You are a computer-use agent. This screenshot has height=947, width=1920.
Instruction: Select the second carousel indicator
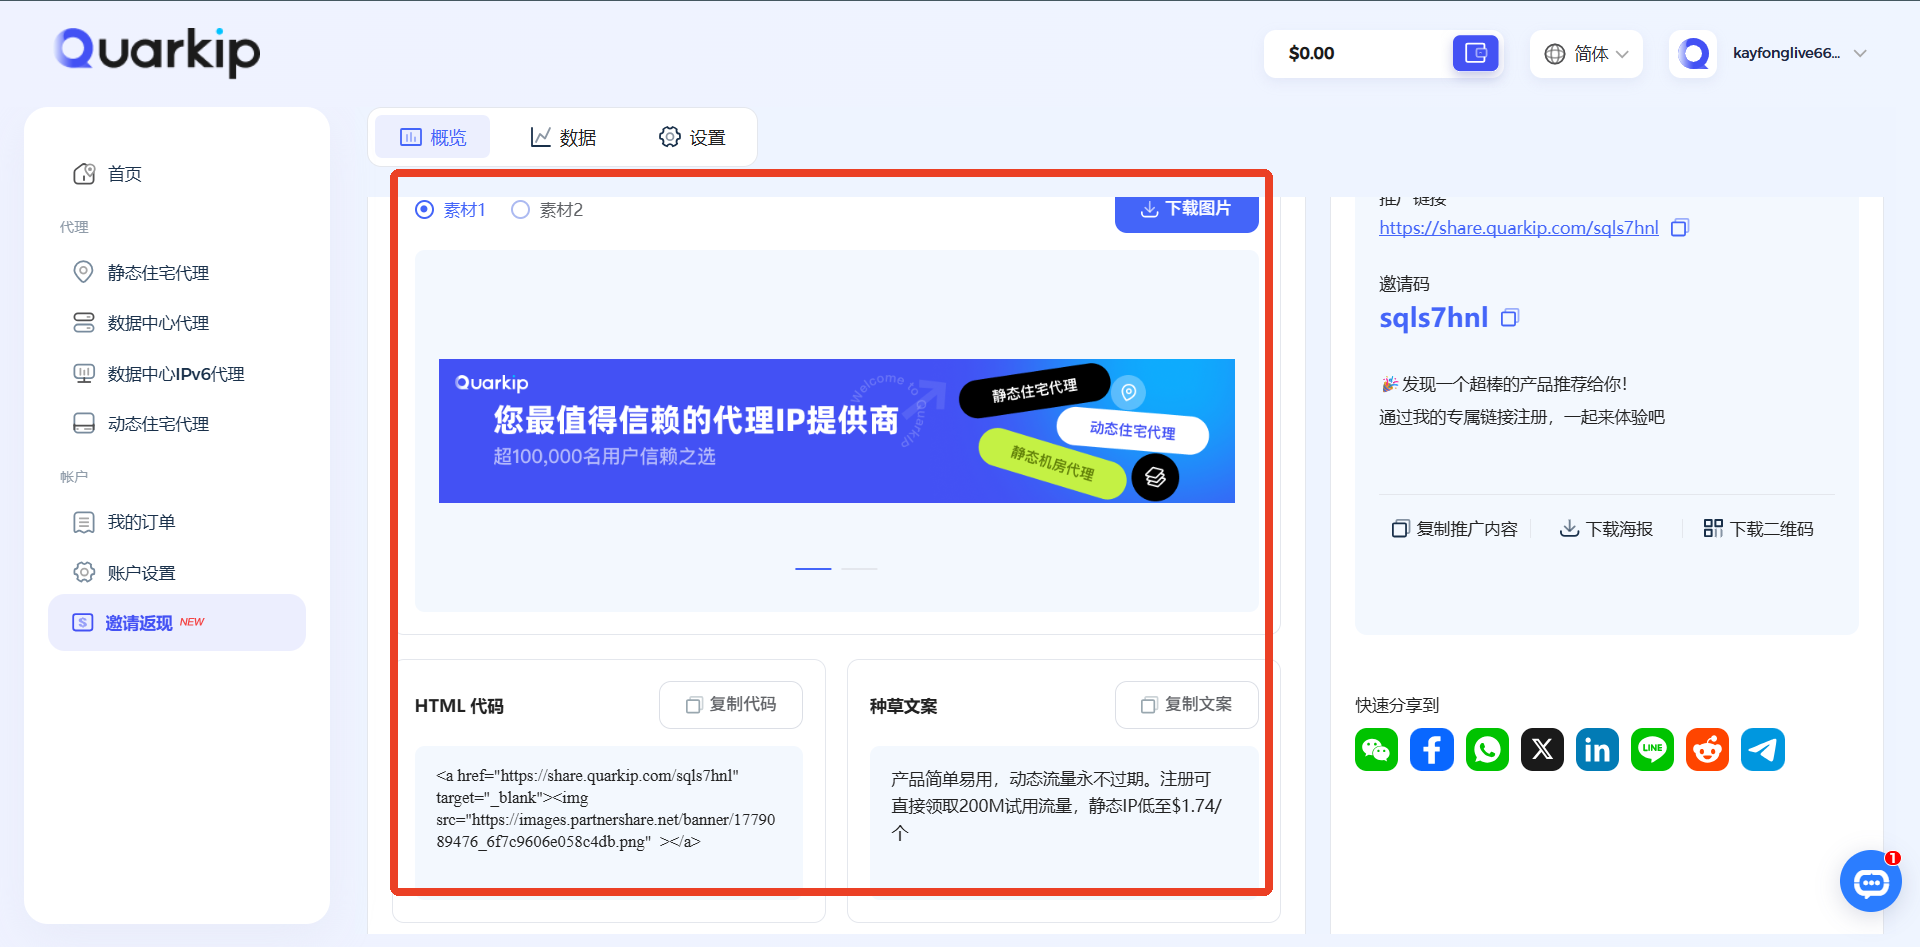tap(859, 568)
